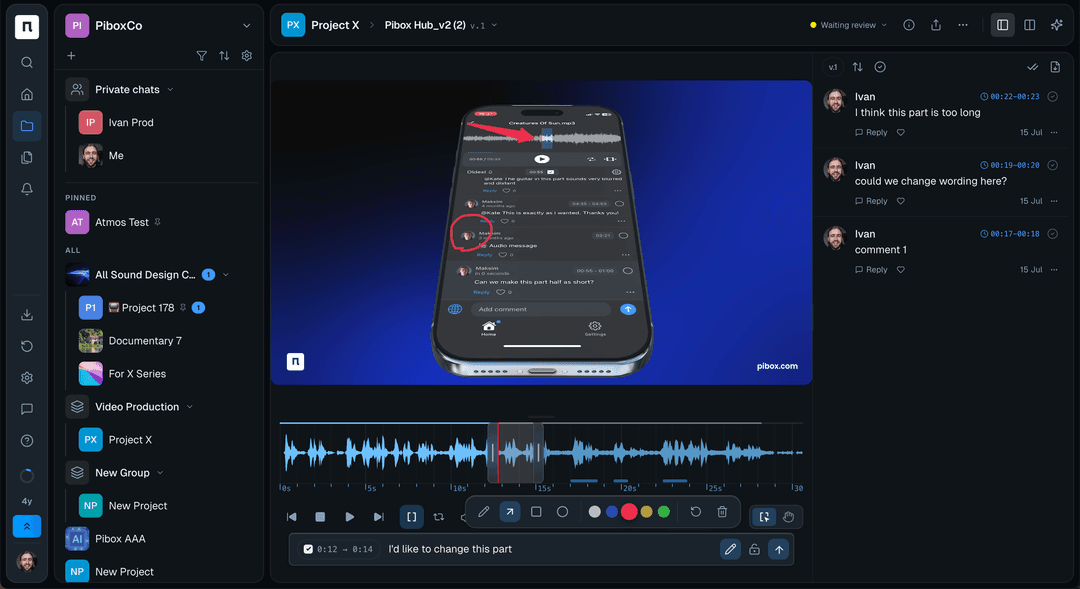The image size is (1080, 589).
Task: Sort the comments list
Action: pos(858,67)
